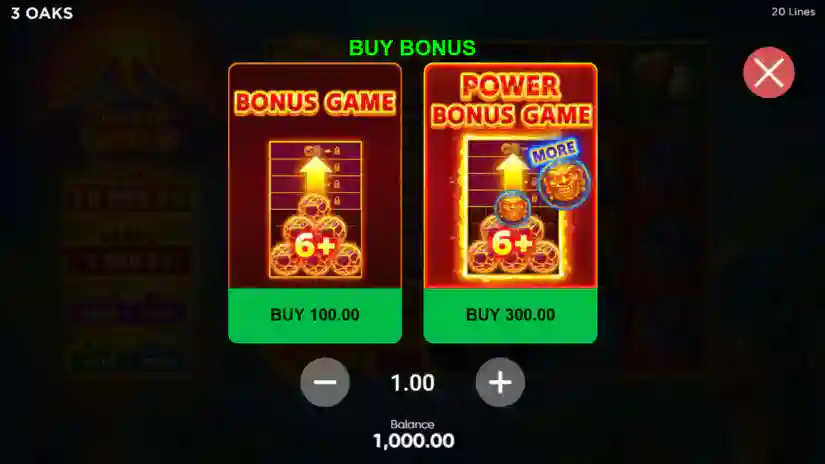
Task: Buy the Bonus Game for 100.00
Action: (x=315, y=315)
